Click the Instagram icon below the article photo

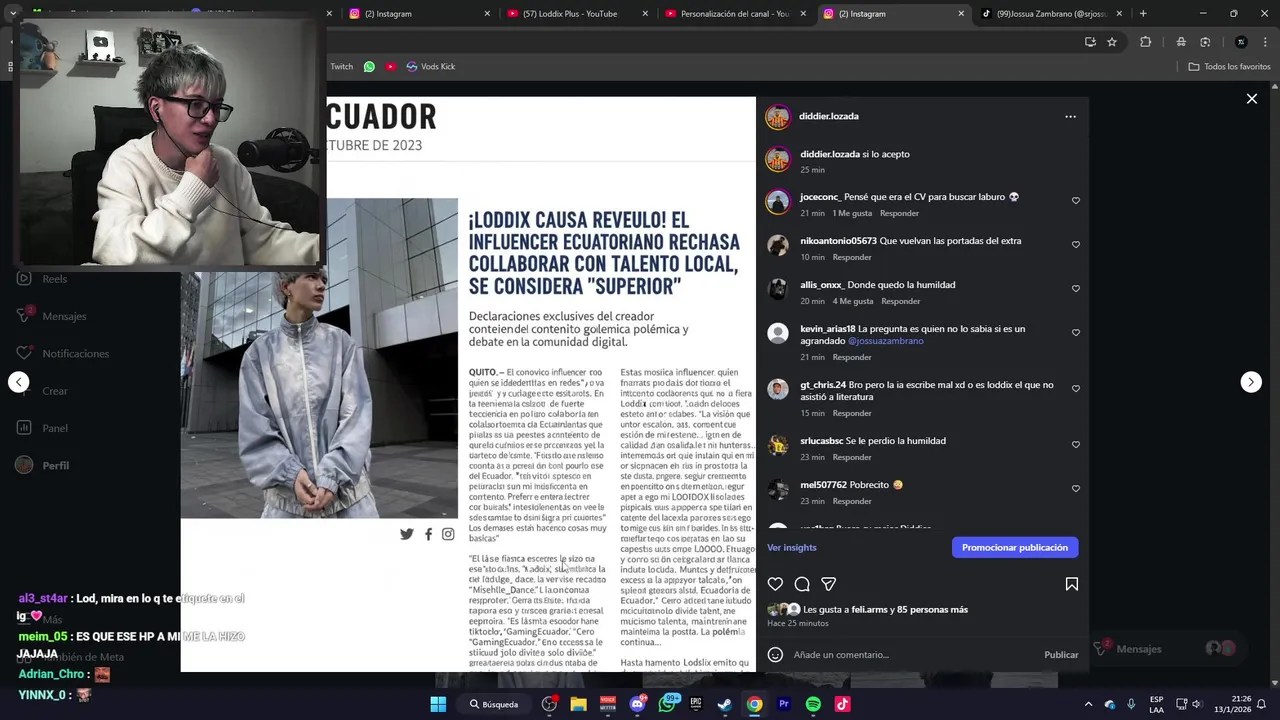pyautogui.click(x=448, y=534)
